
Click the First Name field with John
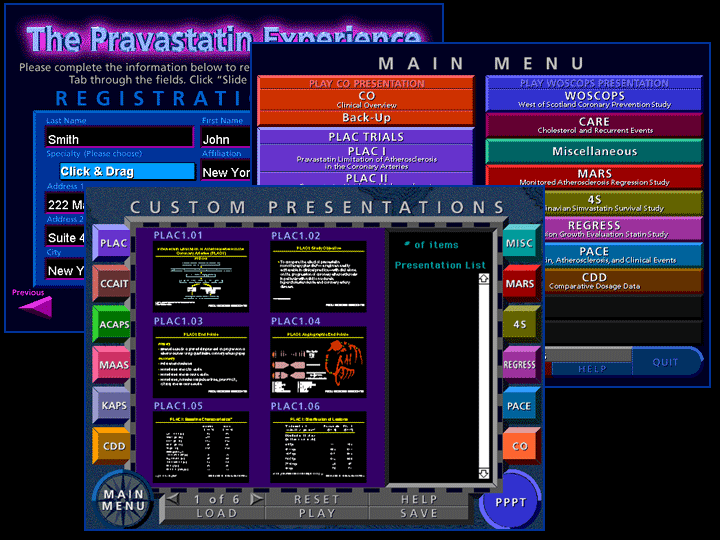click(226, 138)
